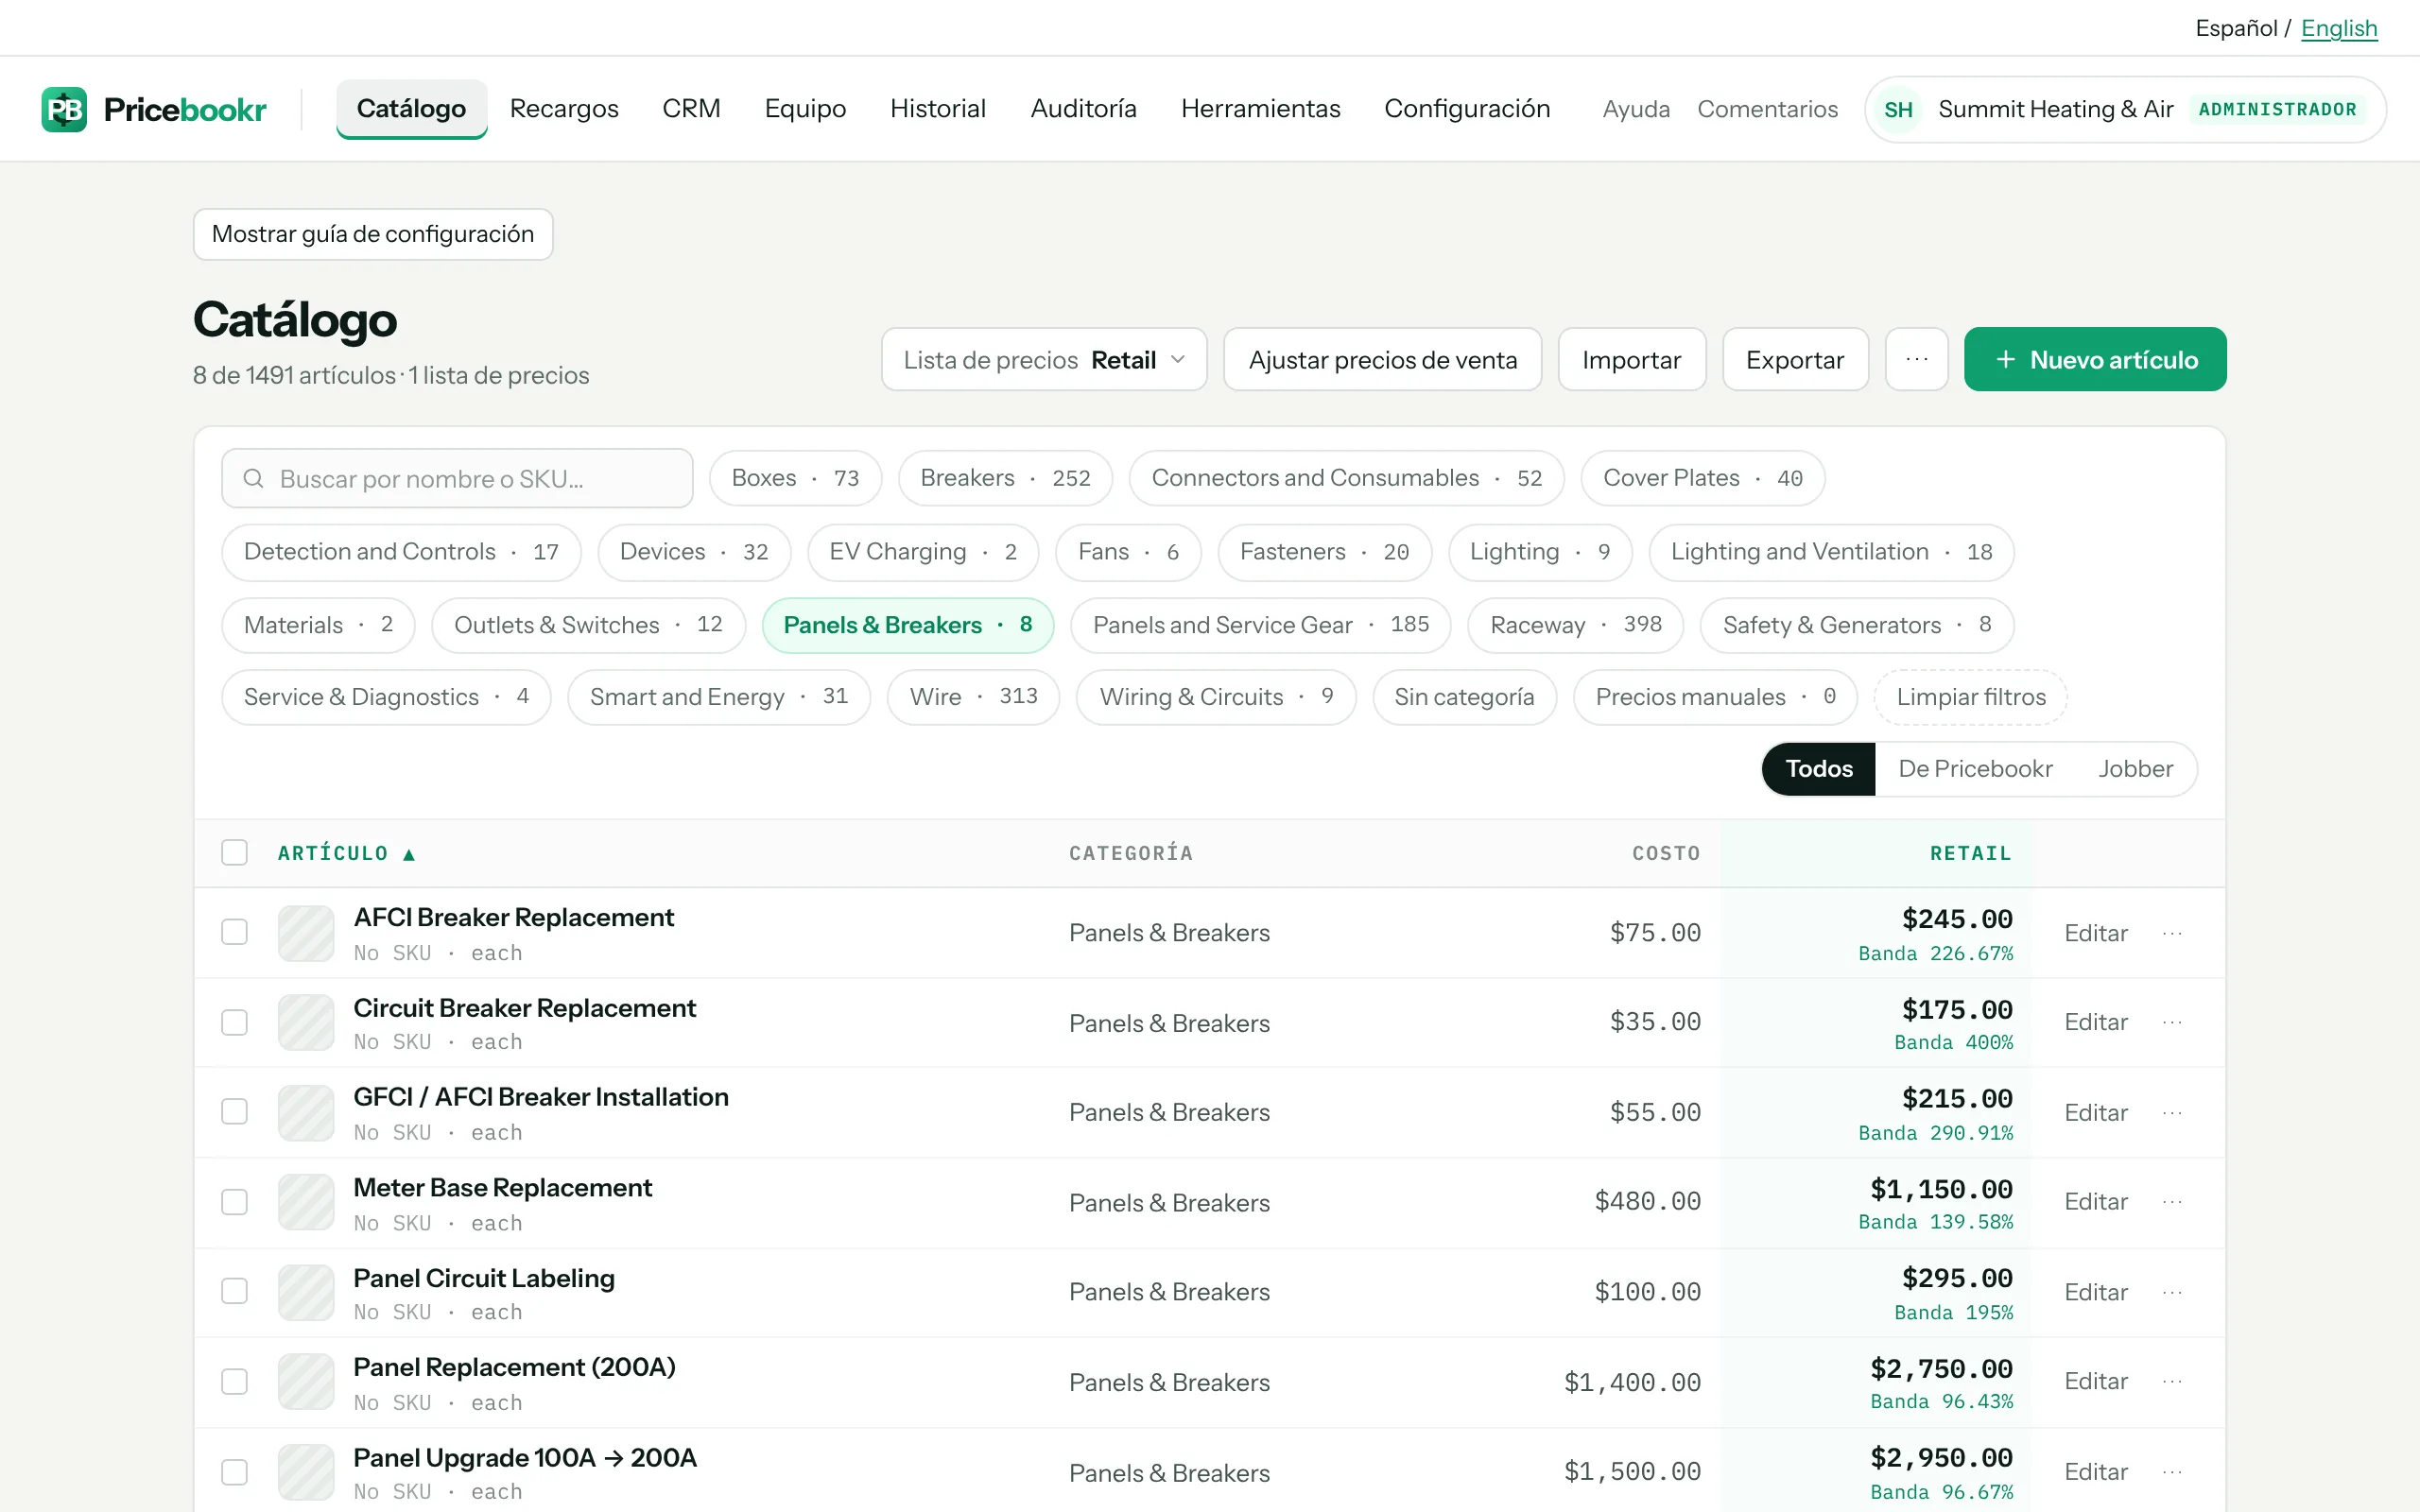The image size is (2420, 1512).
Task: Check the GFCI / AFCI Breaker Installation row
Action: click(234, 1112)
